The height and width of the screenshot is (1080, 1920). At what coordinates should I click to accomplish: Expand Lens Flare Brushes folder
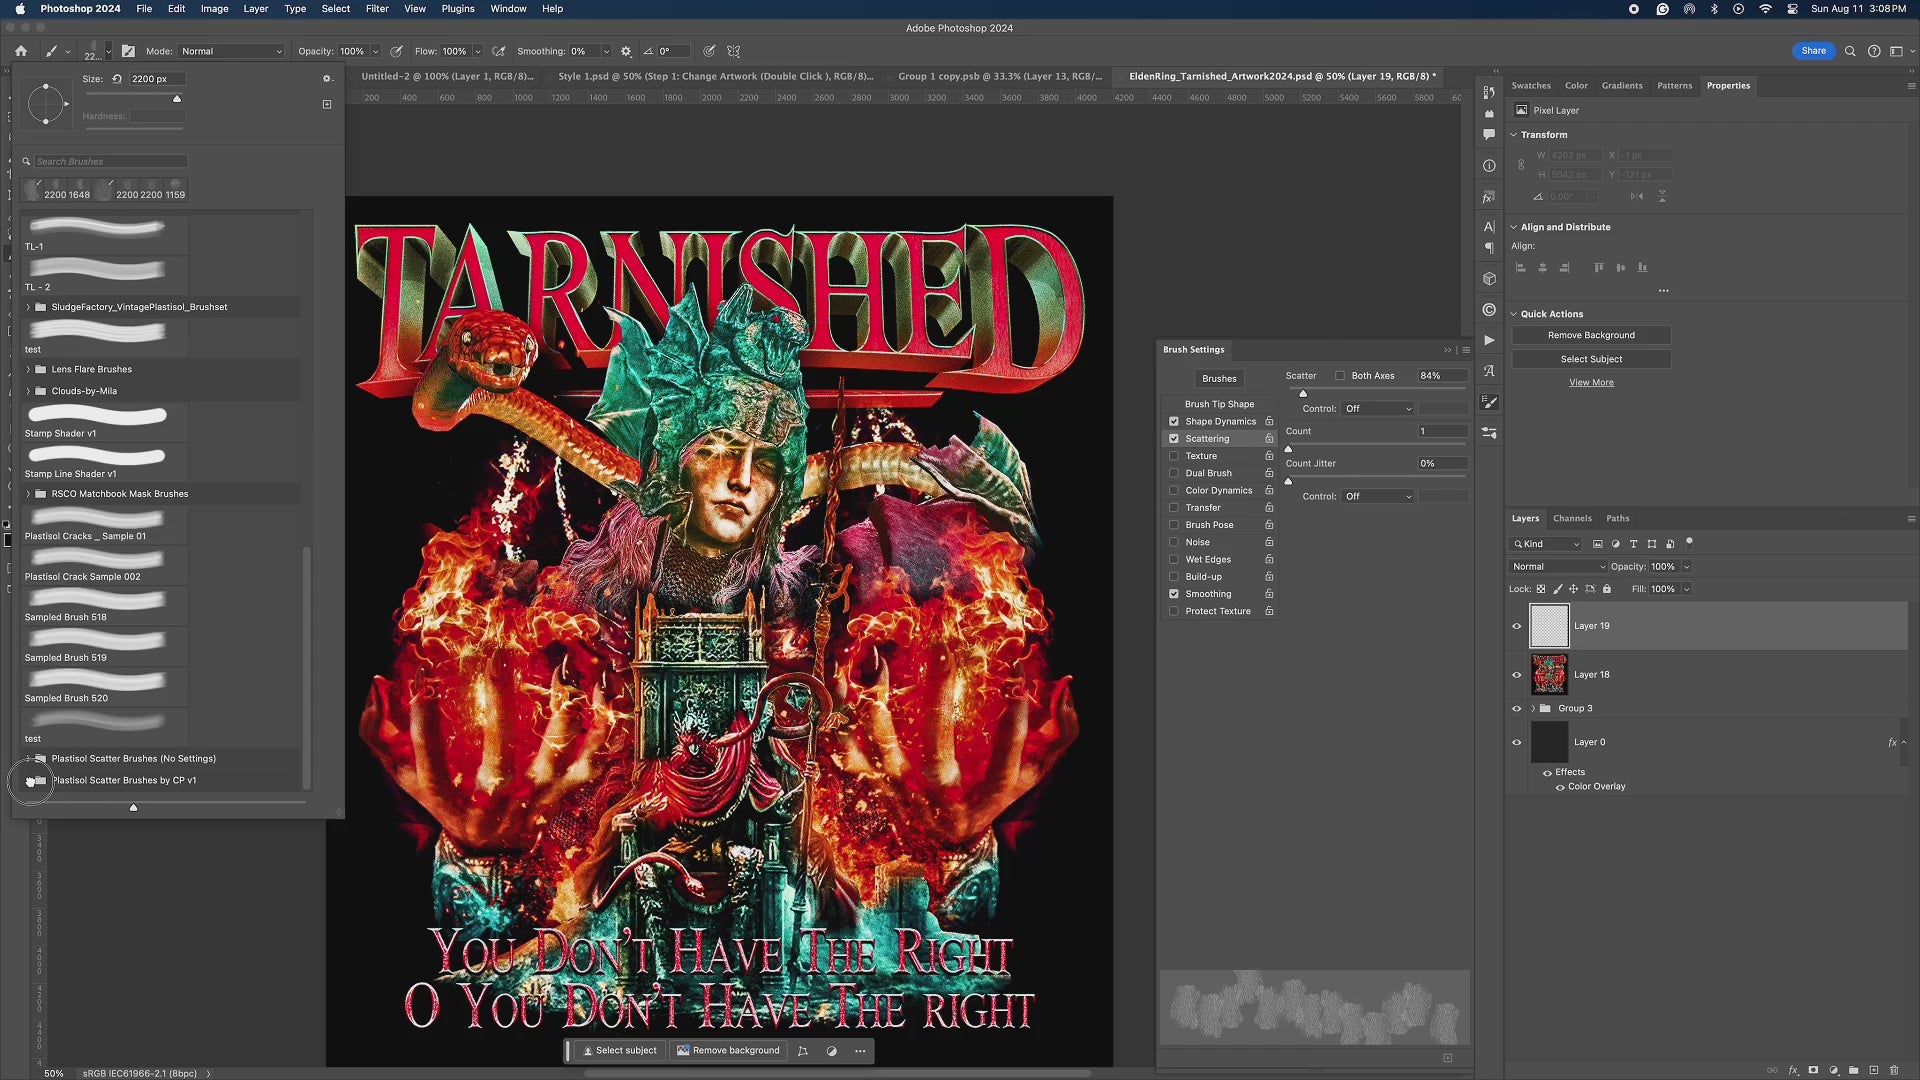28,369
